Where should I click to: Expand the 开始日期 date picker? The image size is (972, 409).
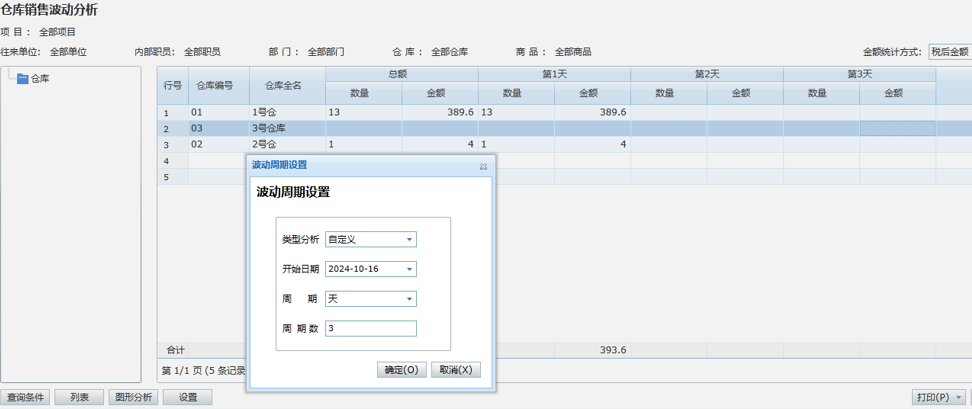[409, 270]
